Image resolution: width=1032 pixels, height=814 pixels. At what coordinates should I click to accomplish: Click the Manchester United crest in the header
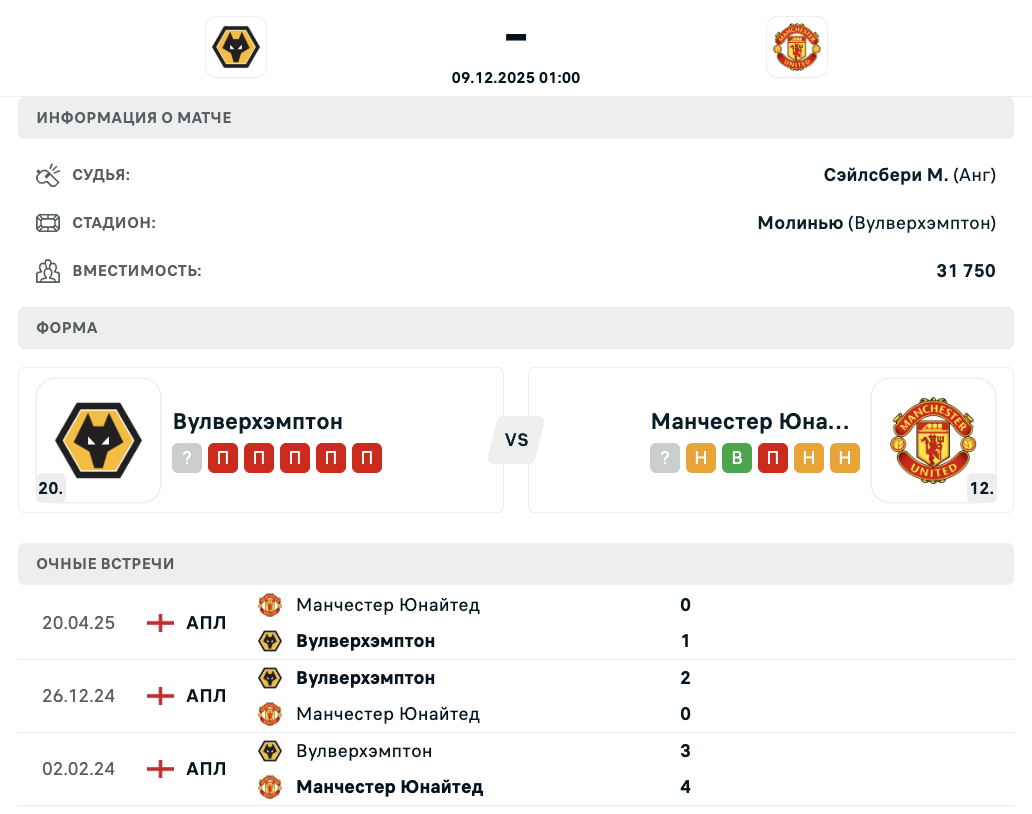(797, 47)
